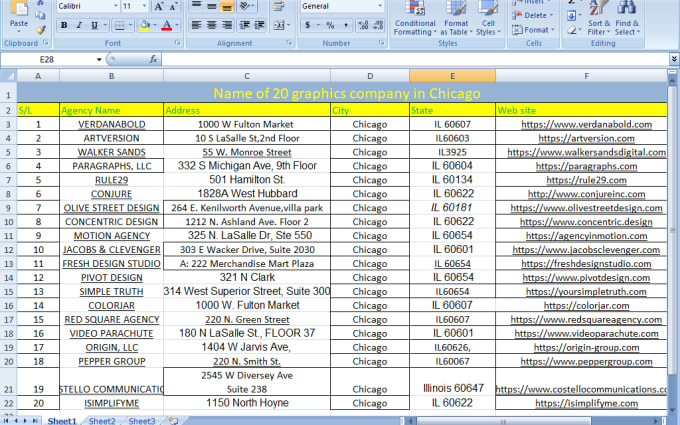
Task: Apply the Accounting dollar format
Action: point(310,25)
